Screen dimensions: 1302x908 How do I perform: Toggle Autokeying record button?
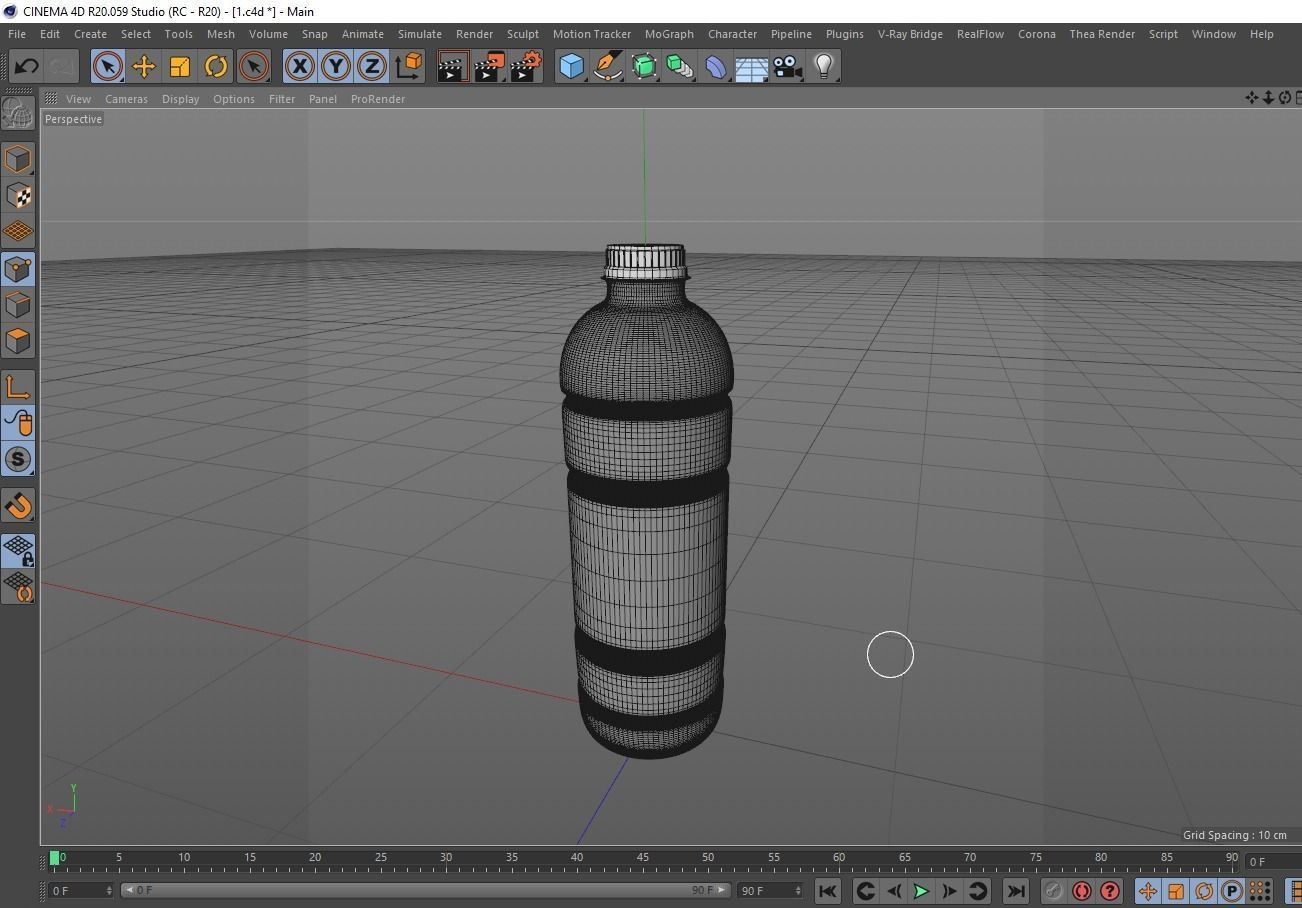[x=1081, y=890]
